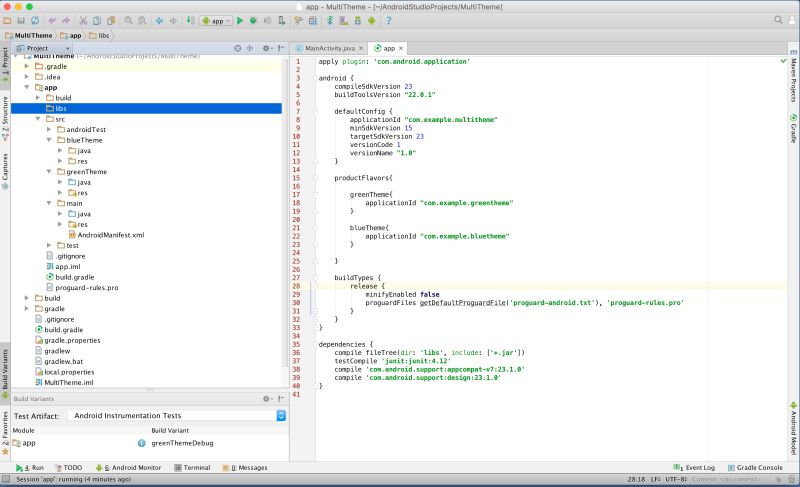Click the Build Variants settings gear
This screenshot has width=800, height=487.
point(267,399)
